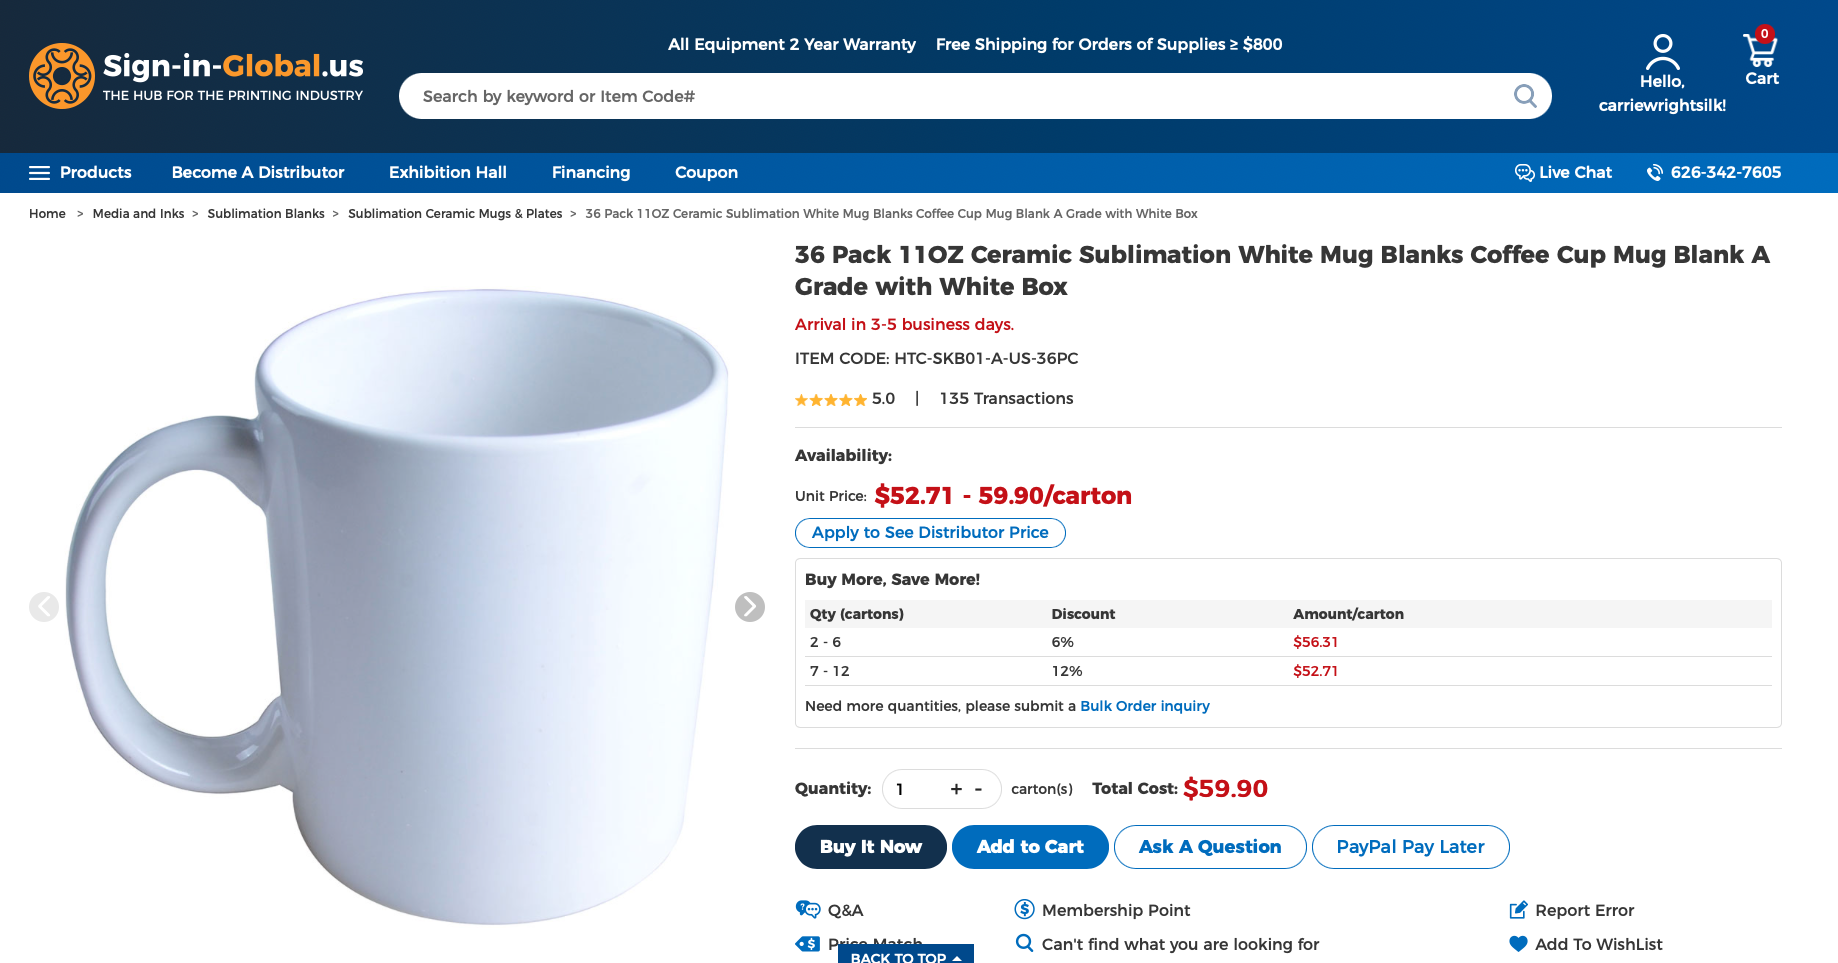
Task: Show previous product image arrow
Action: [44, 607]
